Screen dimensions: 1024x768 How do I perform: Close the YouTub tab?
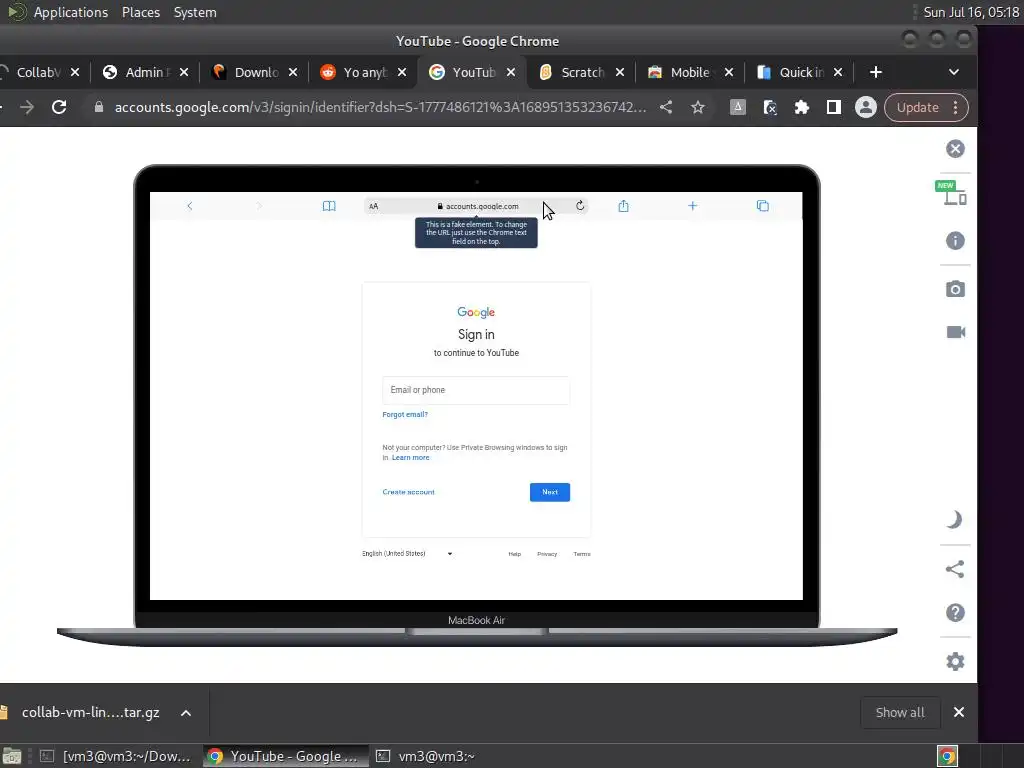(511, 72)
